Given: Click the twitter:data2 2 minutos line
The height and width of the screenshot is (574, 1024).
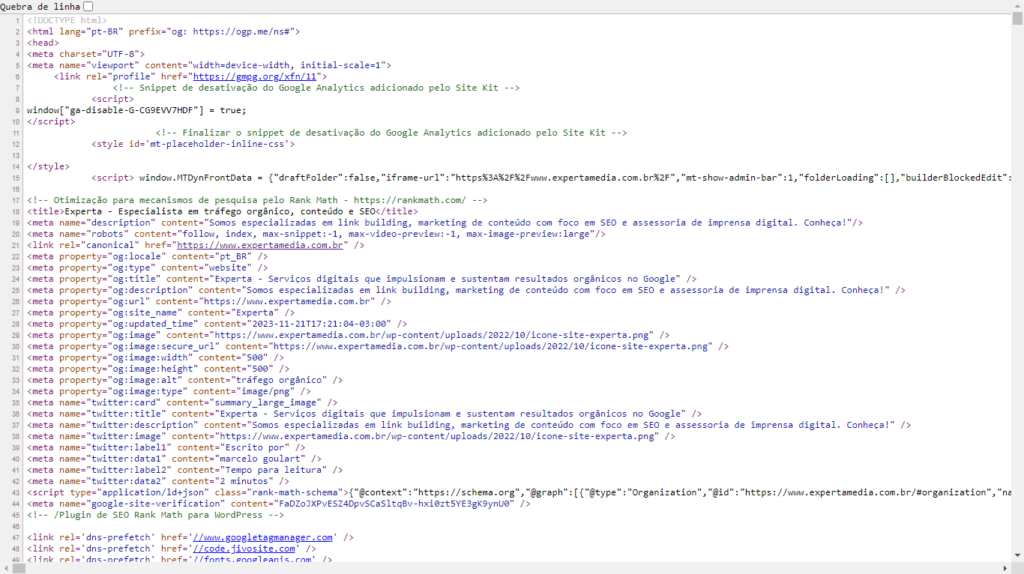Looking at the screenshot, I should 158,481.
